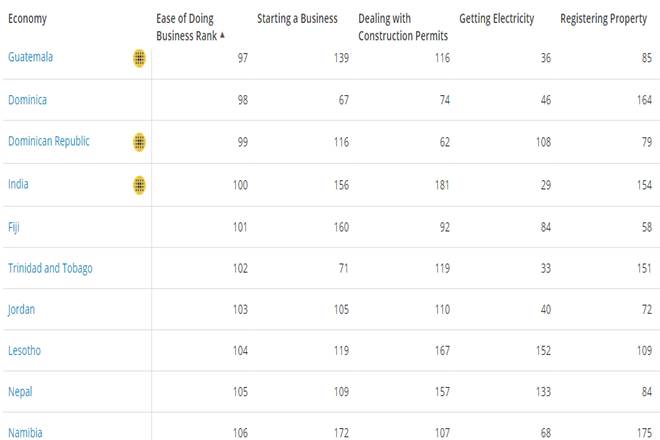Open the Dominican Republic link
660x440 pixels.
pyautogui.click(x=49, y=141)
